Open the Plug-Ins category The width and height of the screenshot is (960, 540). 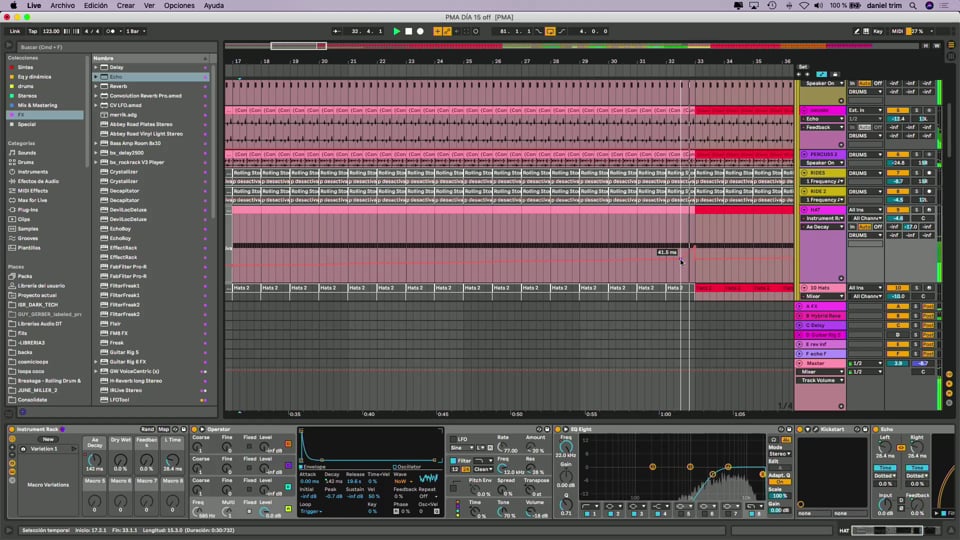[28, 210]
